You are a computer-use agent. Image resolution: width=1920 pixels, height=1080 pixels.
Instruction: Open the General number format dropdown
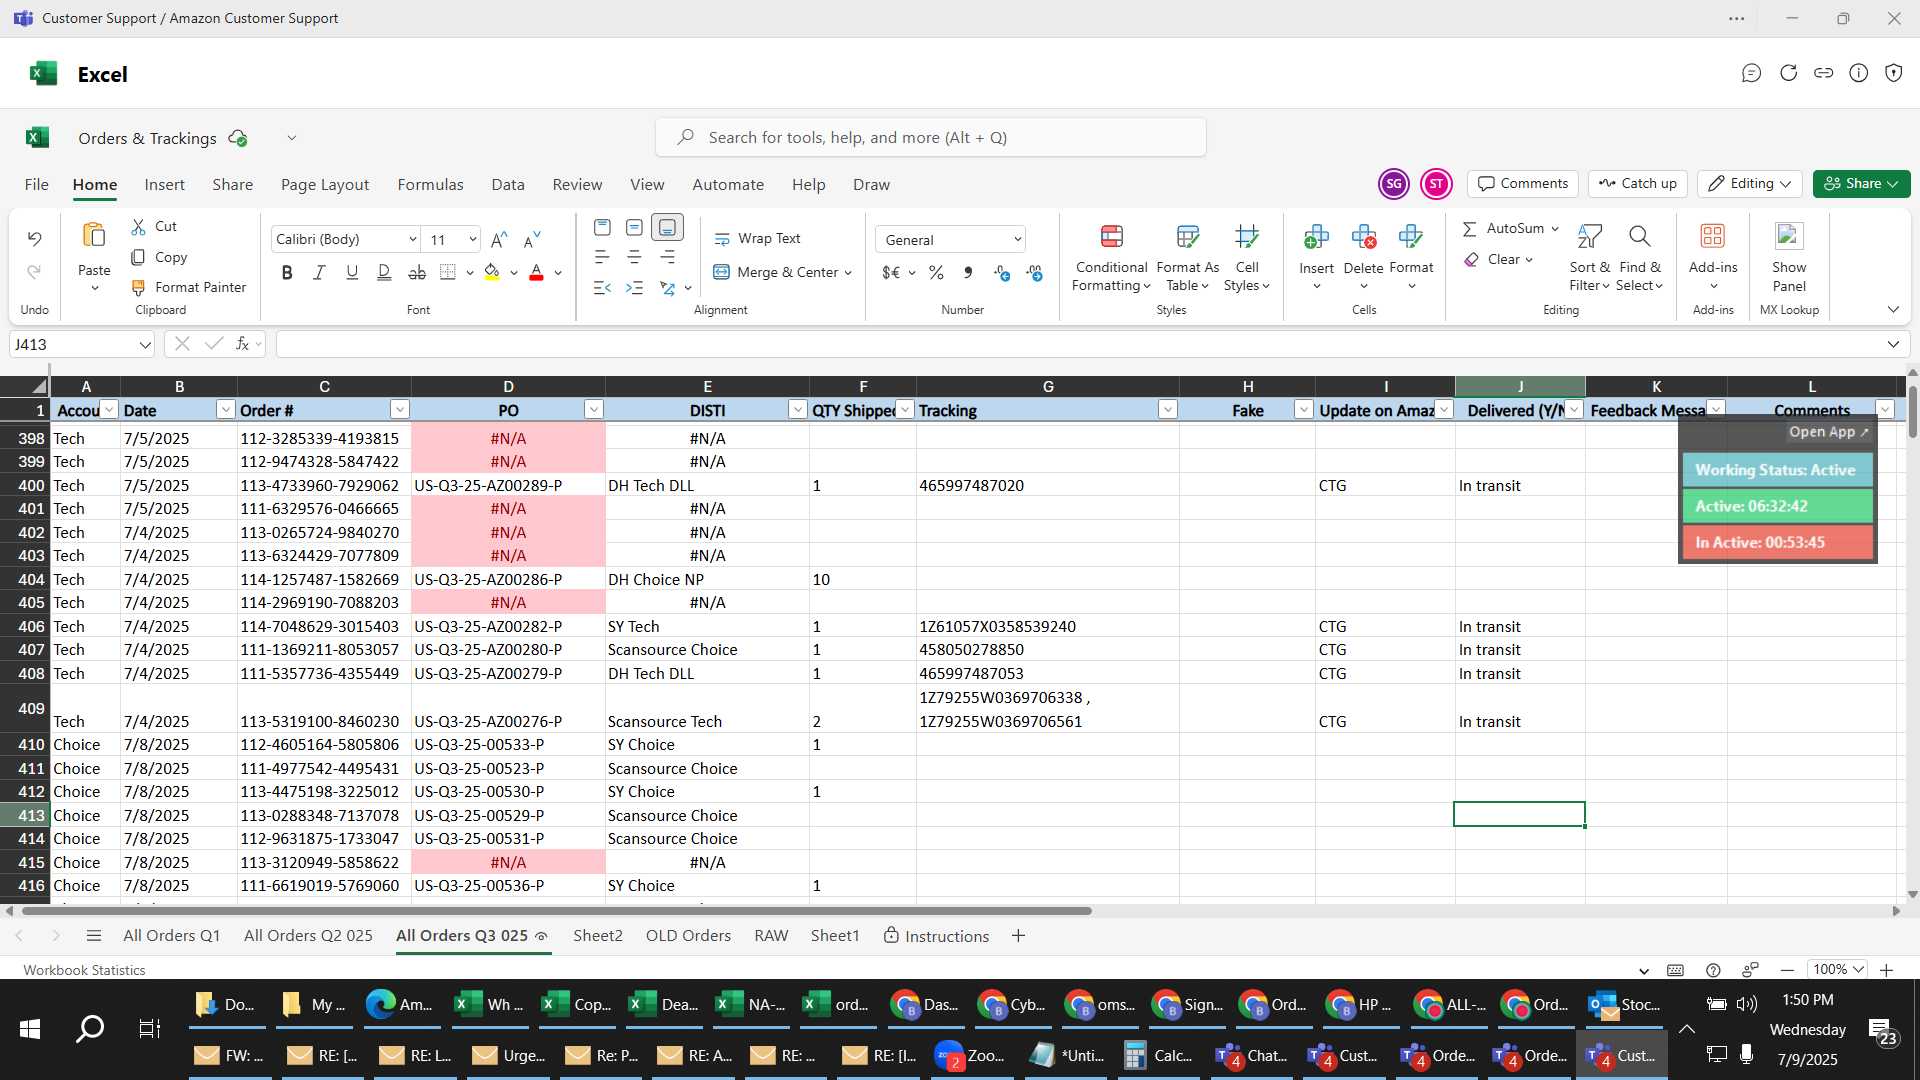tap(1017, 240)
